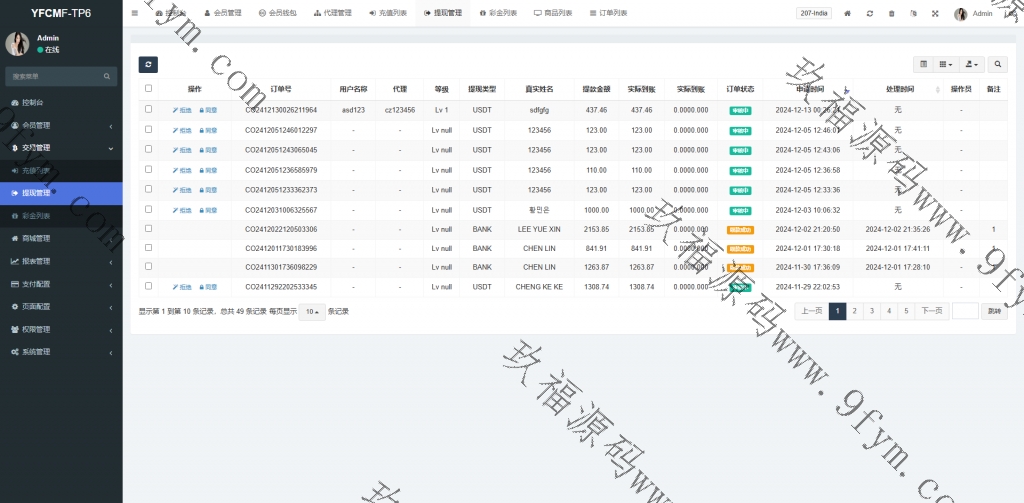Open the columns dropdown in table toolbar
The image size is (1024, 503).
(x=945, y=64)
